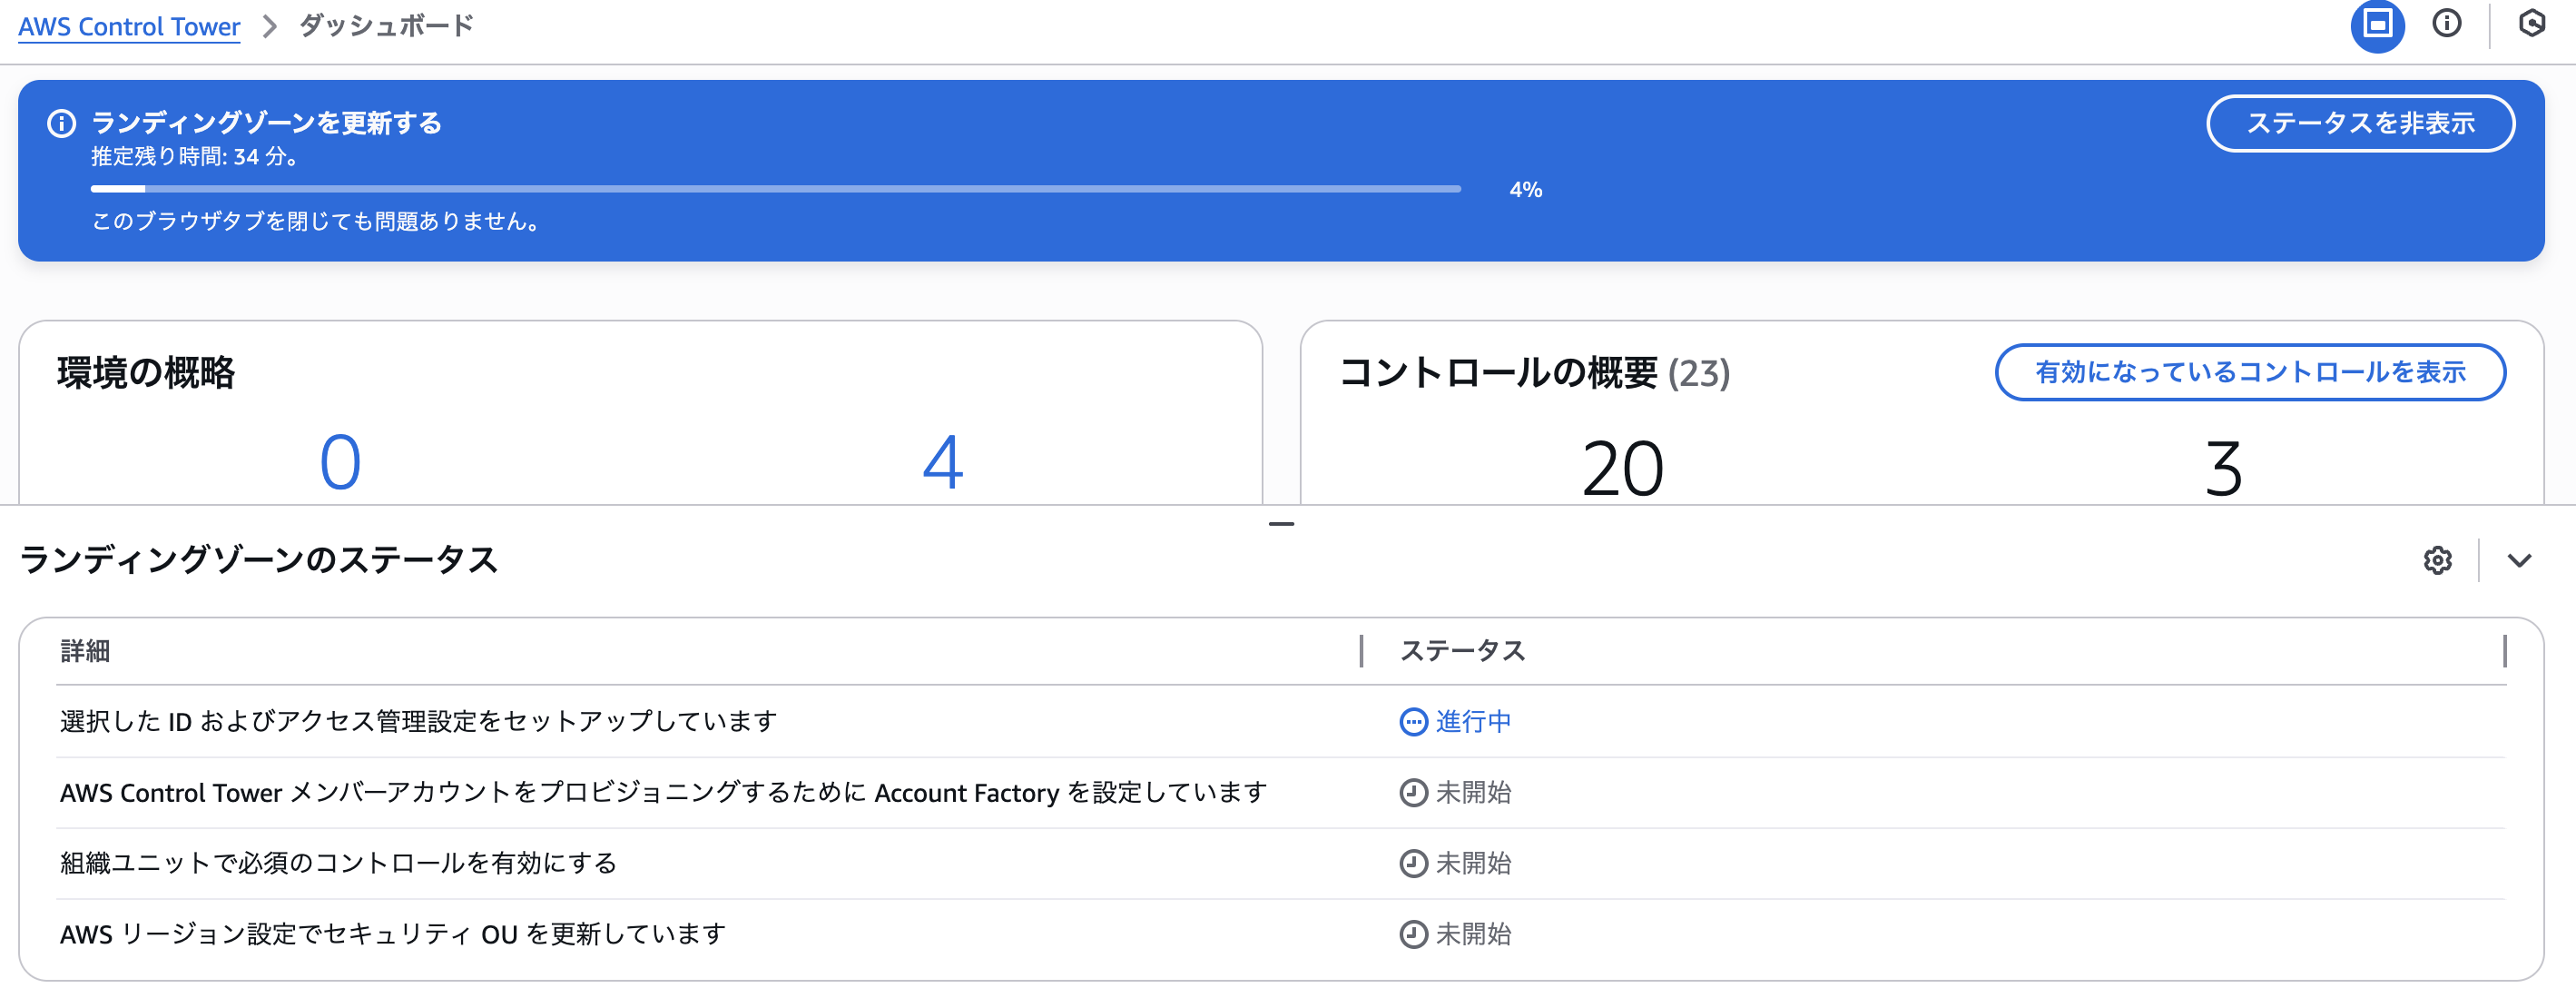Screen dimensions: 2576x1008
Task: Click the 詳細 column header
Action: (84, 651)
